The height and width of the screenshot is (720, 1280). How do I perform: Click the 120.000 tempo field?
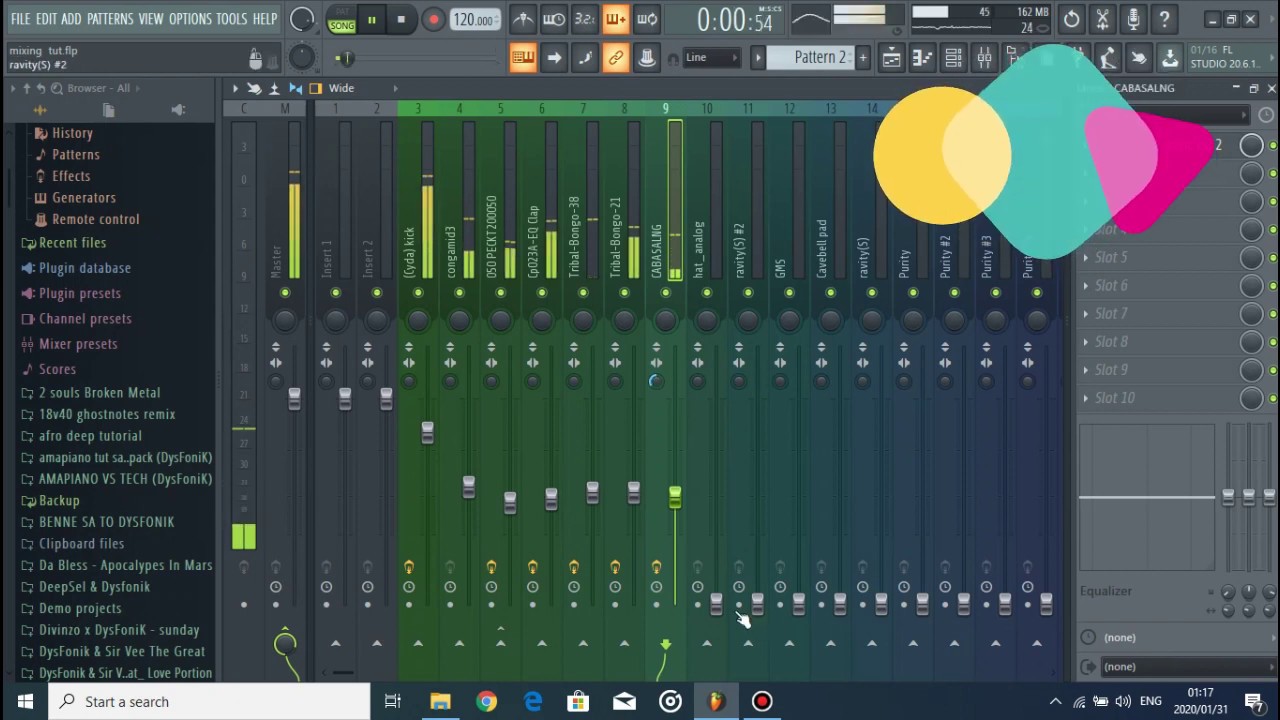coord(474,20)
